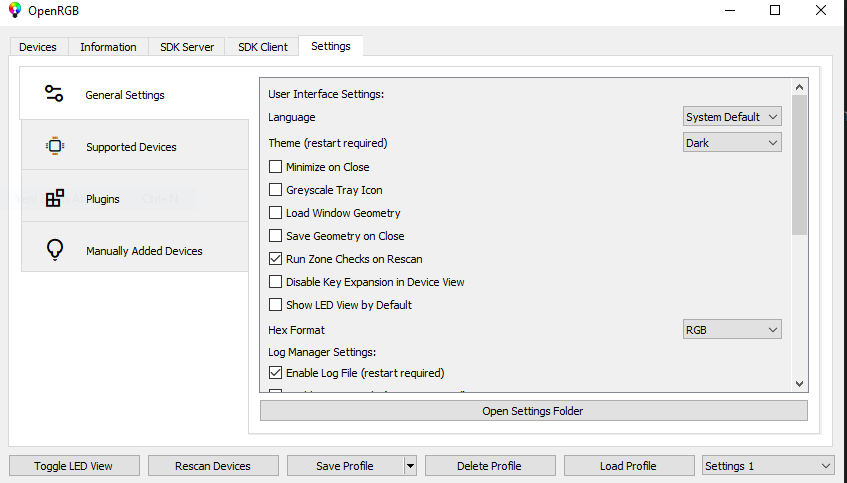The image size is (847, 483).
Task: Click the Manually Added Devices bulb icon
Action: pos(55,250)
